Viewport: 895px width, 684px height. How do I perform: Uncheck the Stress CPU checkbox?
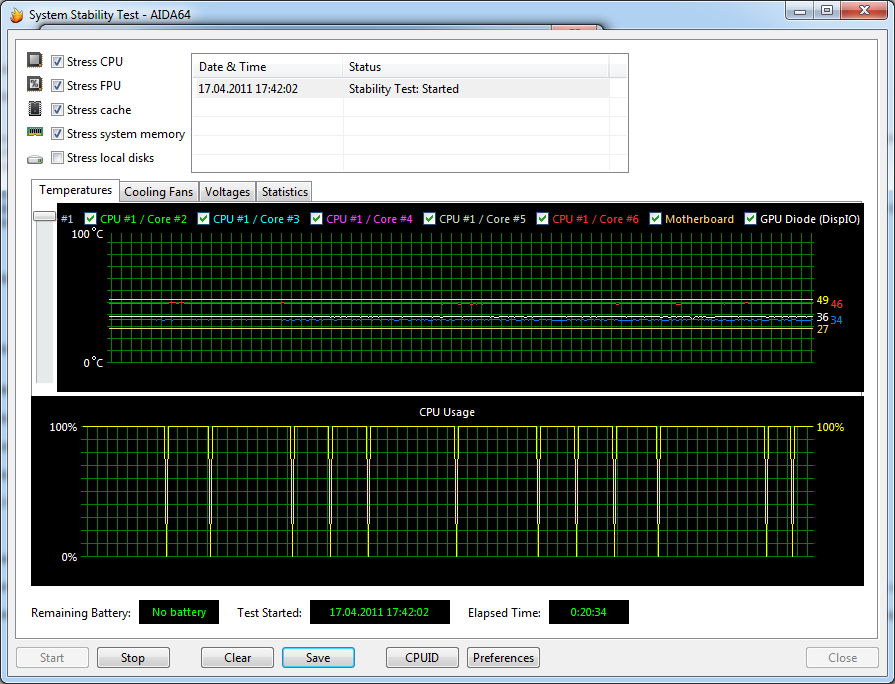tap(57, 62)
